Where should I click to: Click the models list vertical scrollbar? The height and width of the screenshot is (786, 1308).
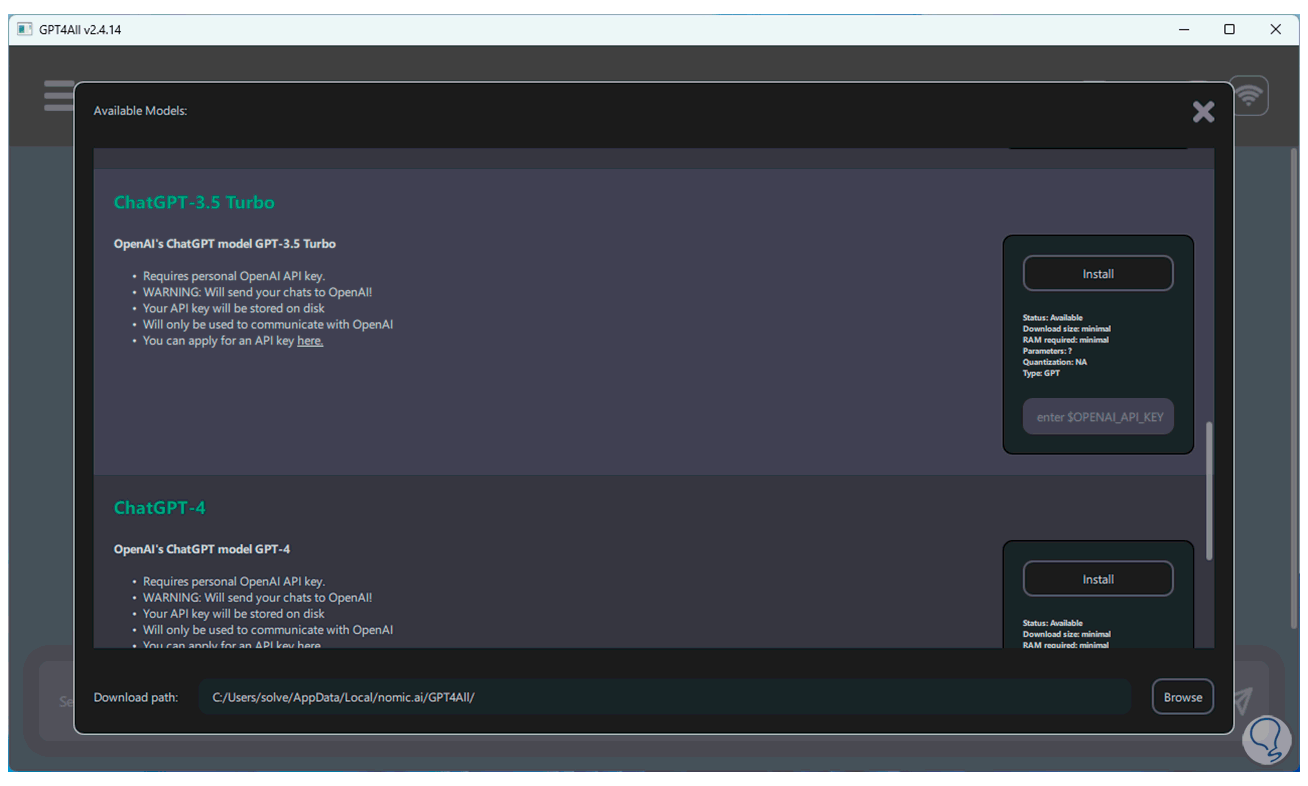[x=1210, y=490]
